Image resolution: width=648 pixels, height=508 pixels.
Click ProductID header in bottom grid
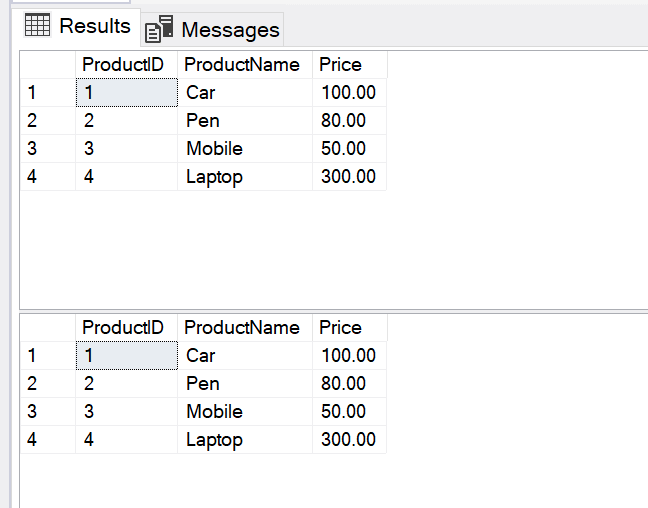click(123, 328)
